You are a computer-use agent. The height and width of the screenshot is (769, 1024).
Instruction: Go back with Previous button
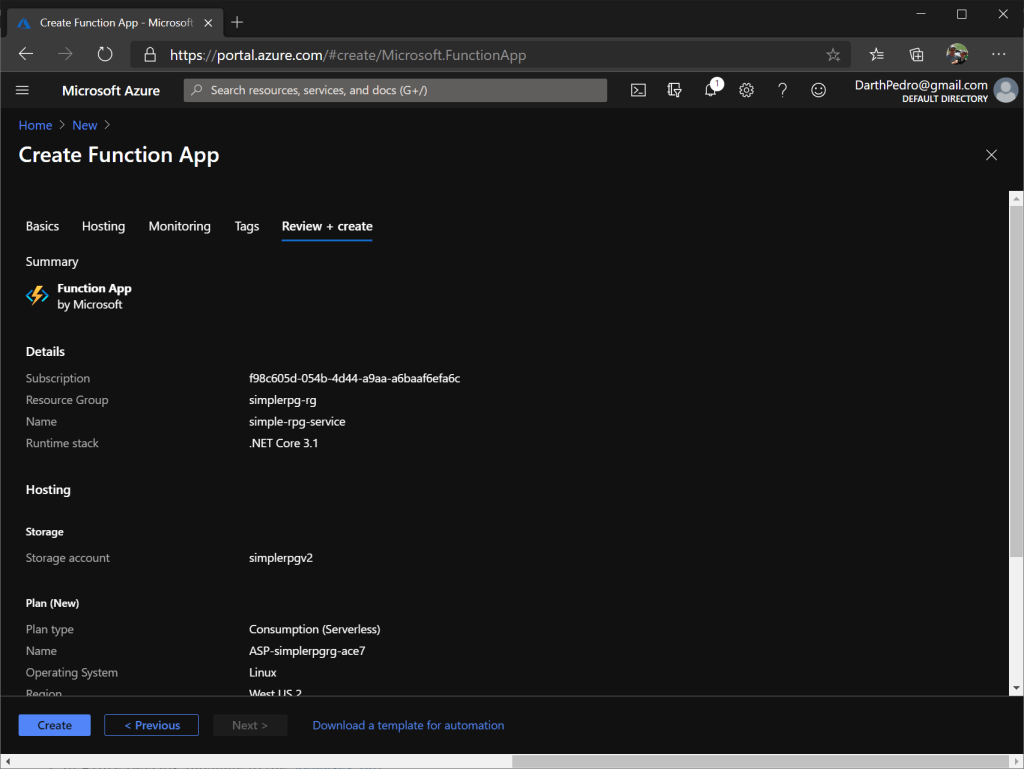pos(152,725)
